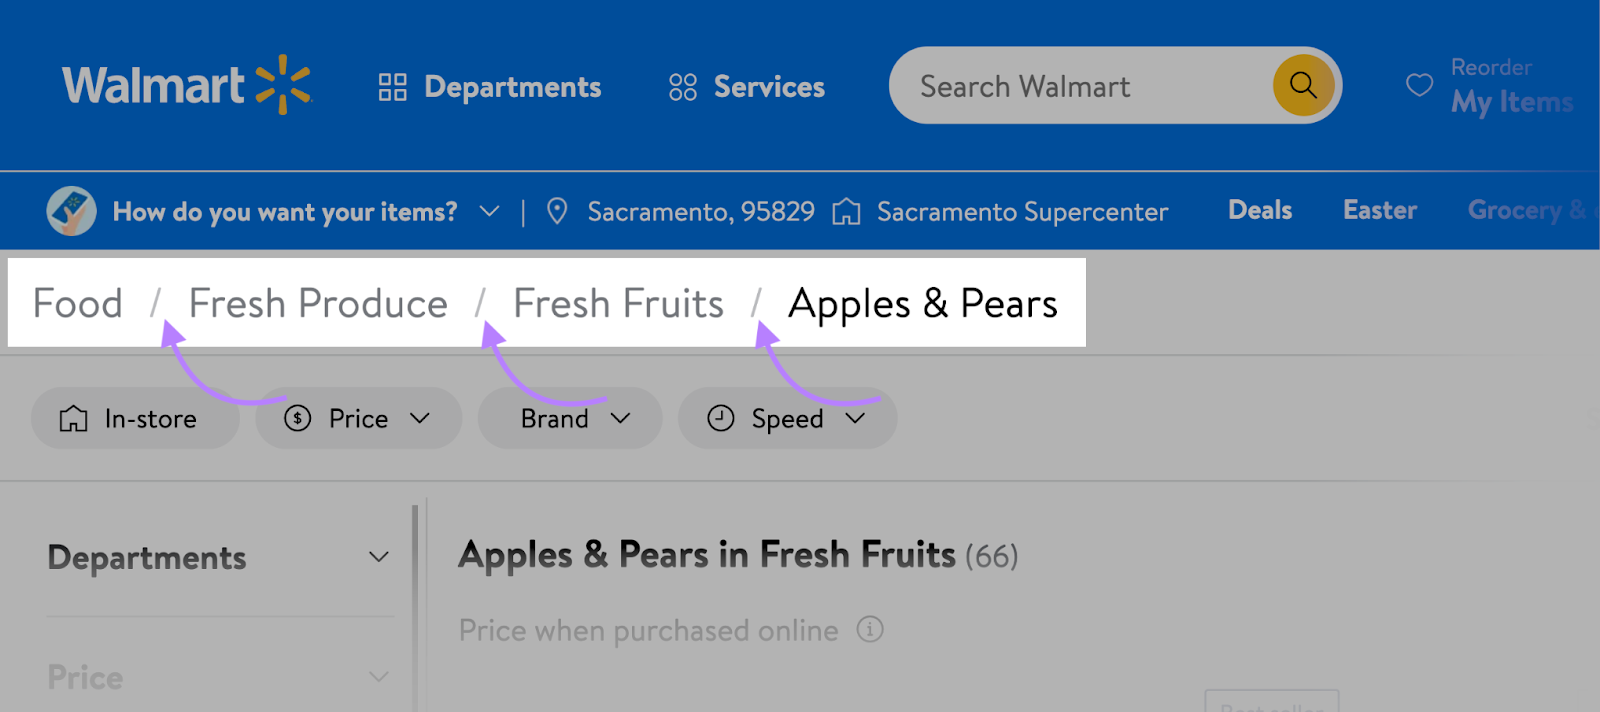Click the info icon beside 'Price when purchased online'
1600x712 pixels.
pyautogui.click(x=870, y=630)
